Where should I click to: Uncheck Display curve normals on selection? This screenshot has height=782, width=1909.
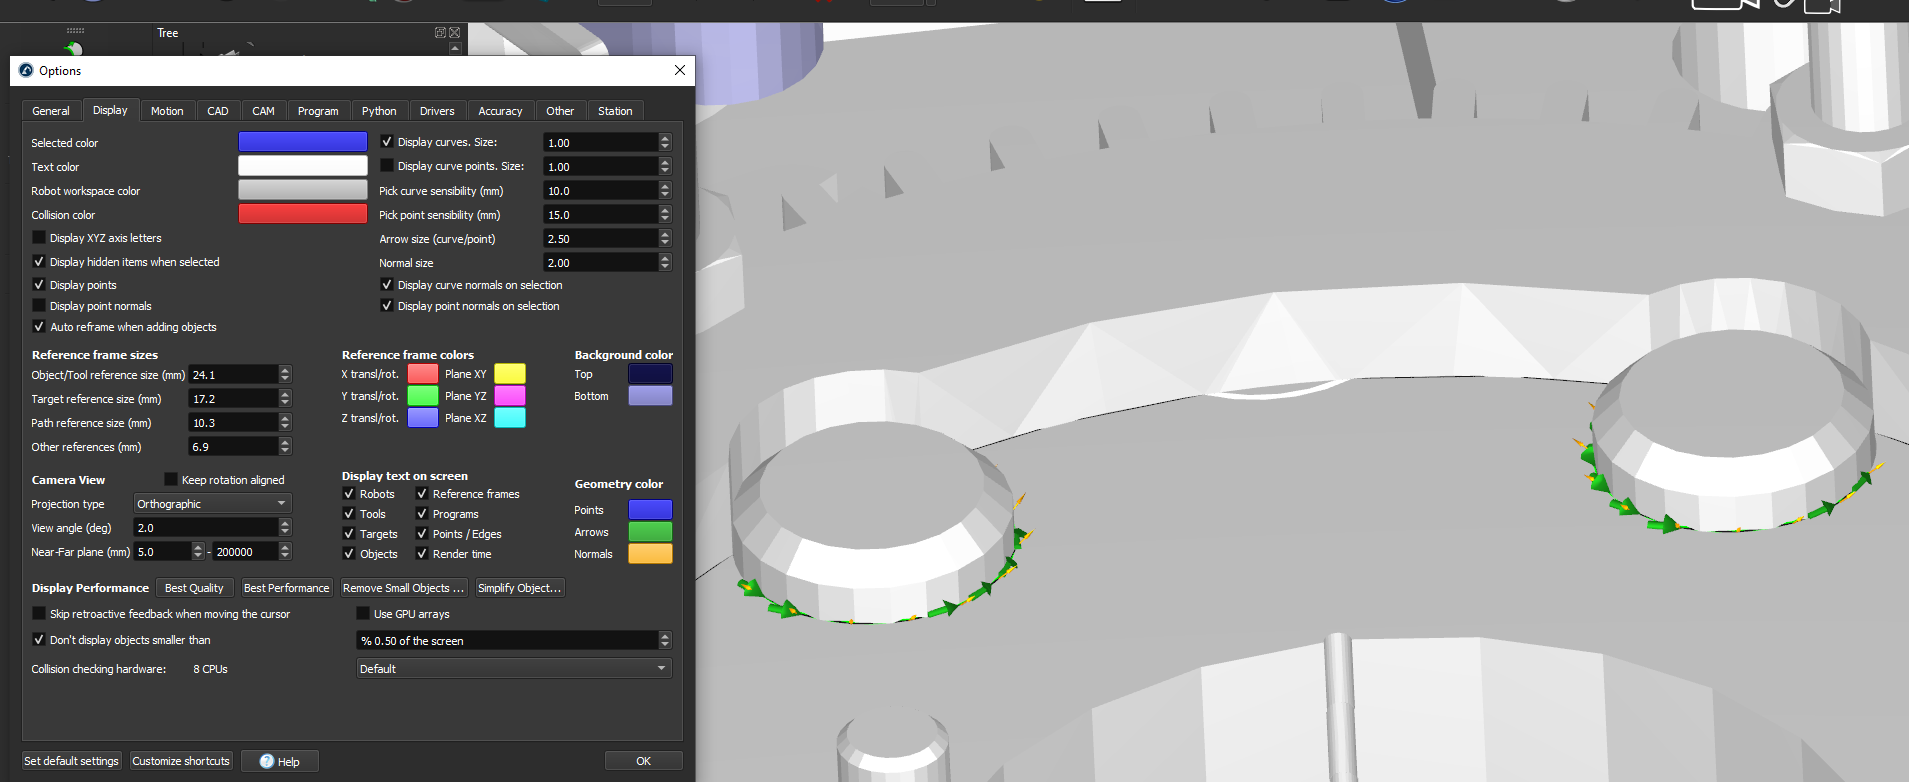pos(387,285)
